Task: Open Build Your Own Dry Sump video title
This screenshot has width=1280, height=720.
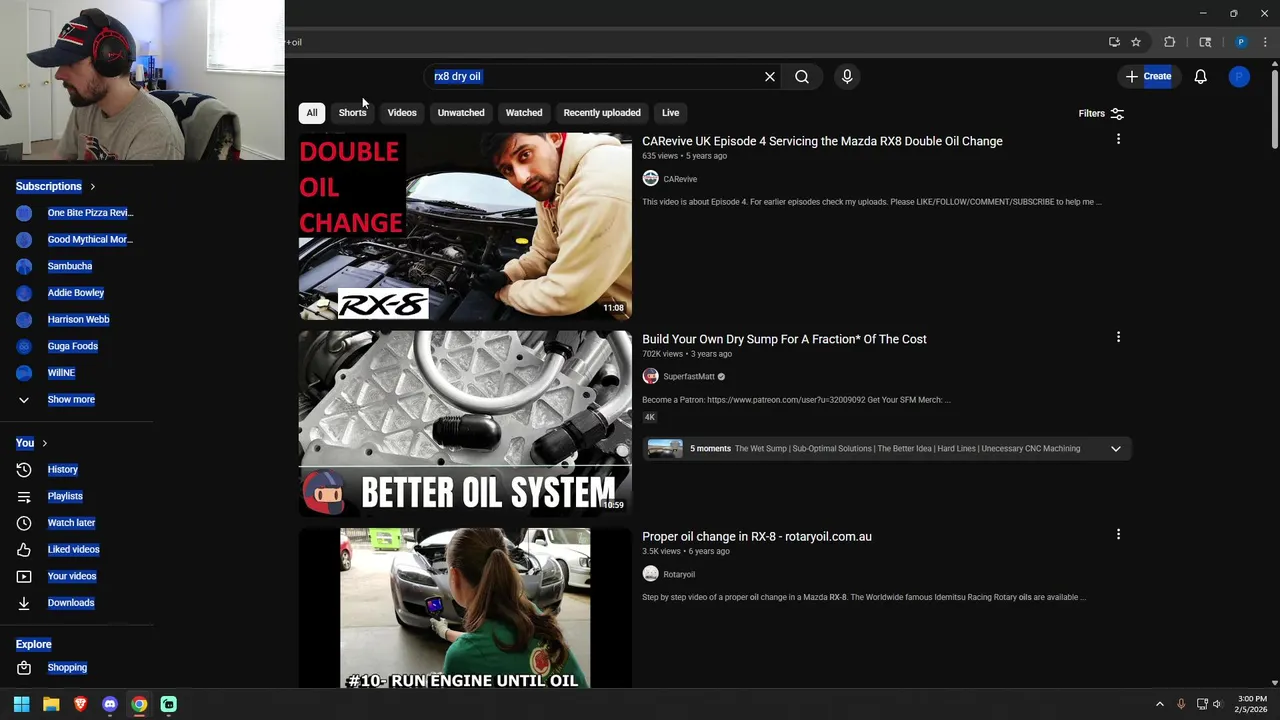Action: coord(784,339)
